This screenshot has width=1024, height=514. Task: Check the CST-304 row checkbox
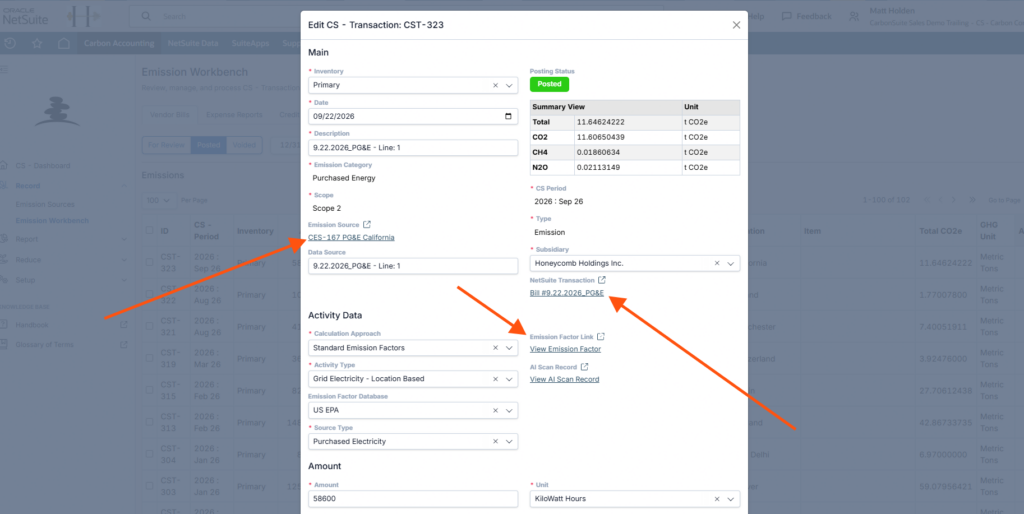(150, 454)
